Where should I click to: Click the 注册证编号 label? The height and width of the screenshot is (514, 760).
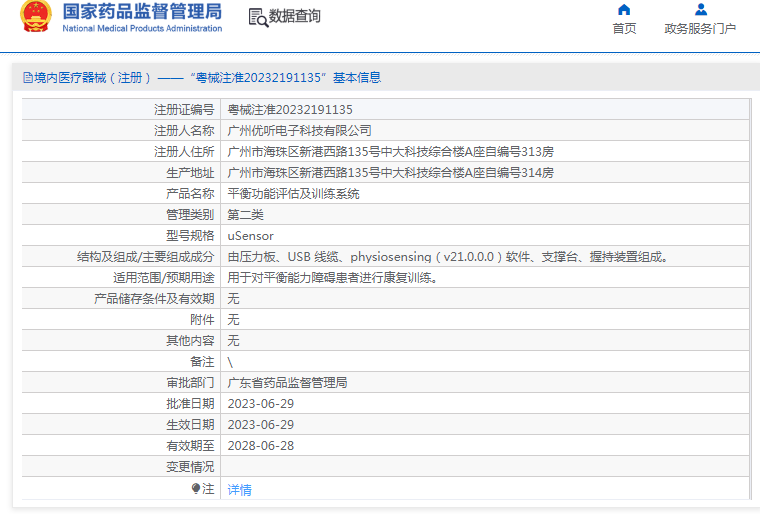click(x=184, y=110)
